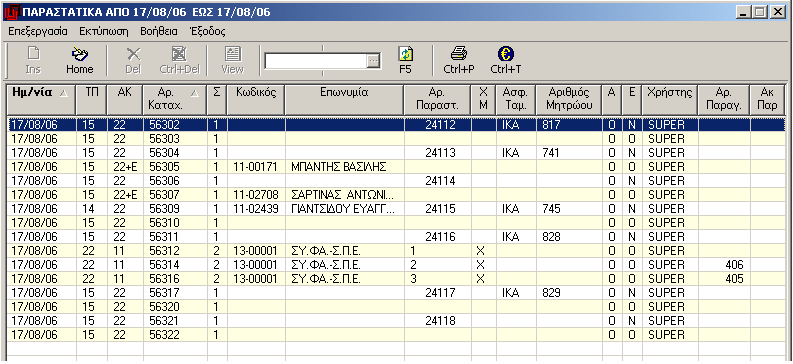Open the Βοήθεια menu
This screenshot has height=364, width=793.
click(159, 31)
